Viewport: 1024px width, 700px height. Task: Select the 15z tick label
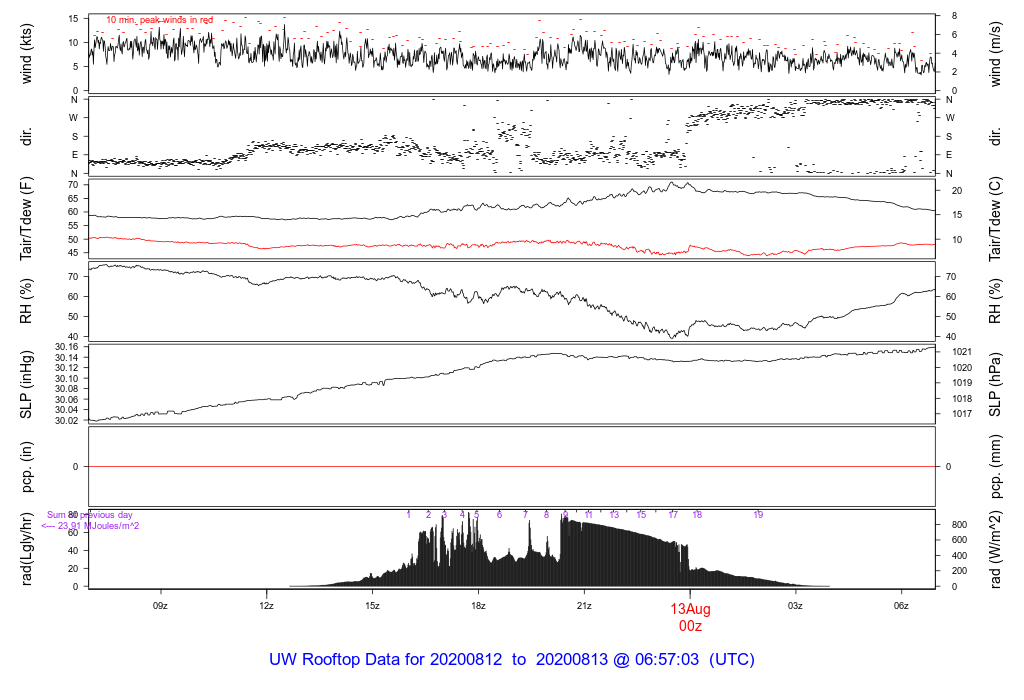(372, 606)
